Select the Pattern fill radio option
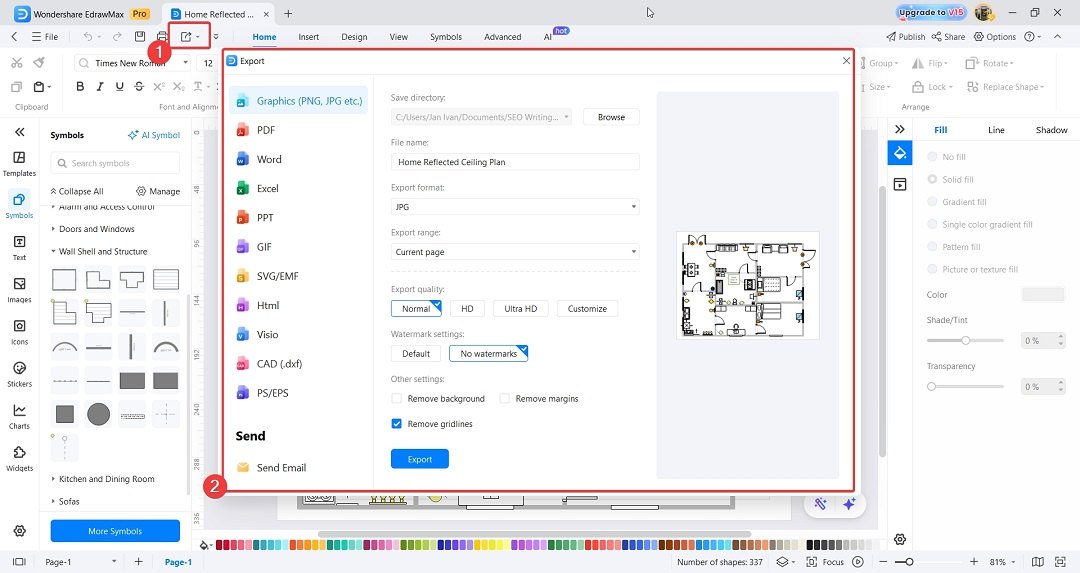The image size is (1080, 573). (x=932, y=247)
